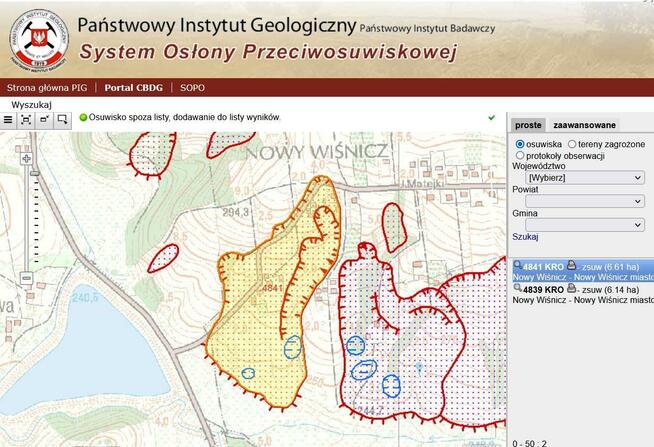Go to 'Strona główna PIG' link
The height and width of the screenshot is (447, 654).
(48, 87)
